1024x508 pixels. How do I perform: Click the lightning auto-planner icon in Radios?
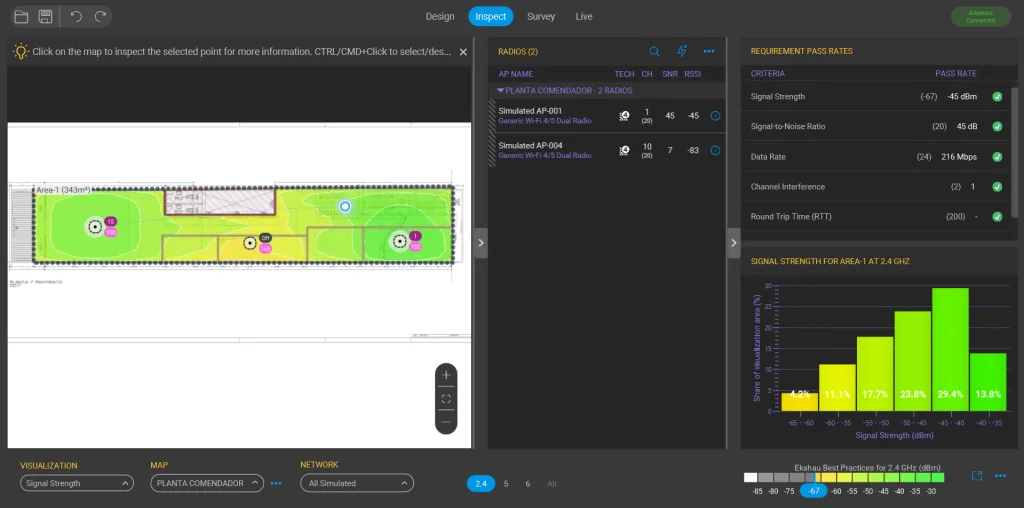682,52
